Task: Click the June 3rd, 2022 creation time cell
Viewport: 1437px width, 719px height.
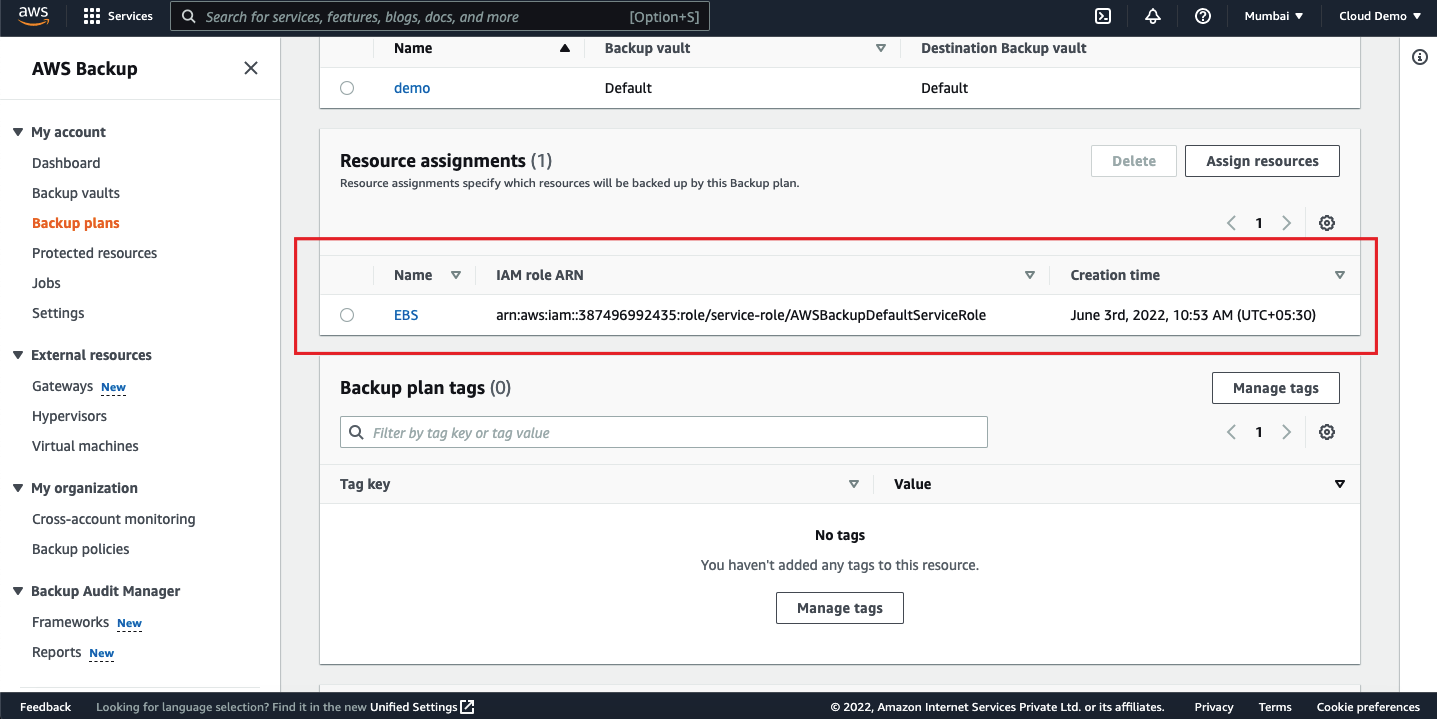Action: 1193,315
